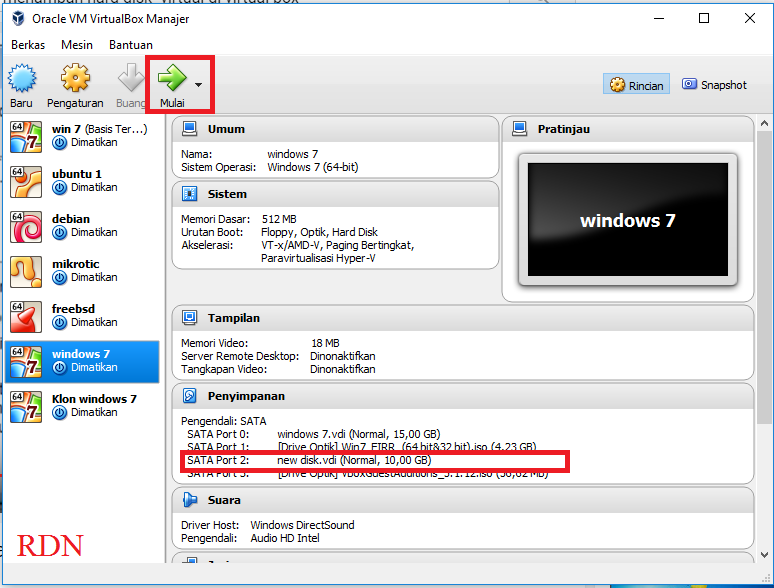Click power status icon under debian

pos(60,233)
